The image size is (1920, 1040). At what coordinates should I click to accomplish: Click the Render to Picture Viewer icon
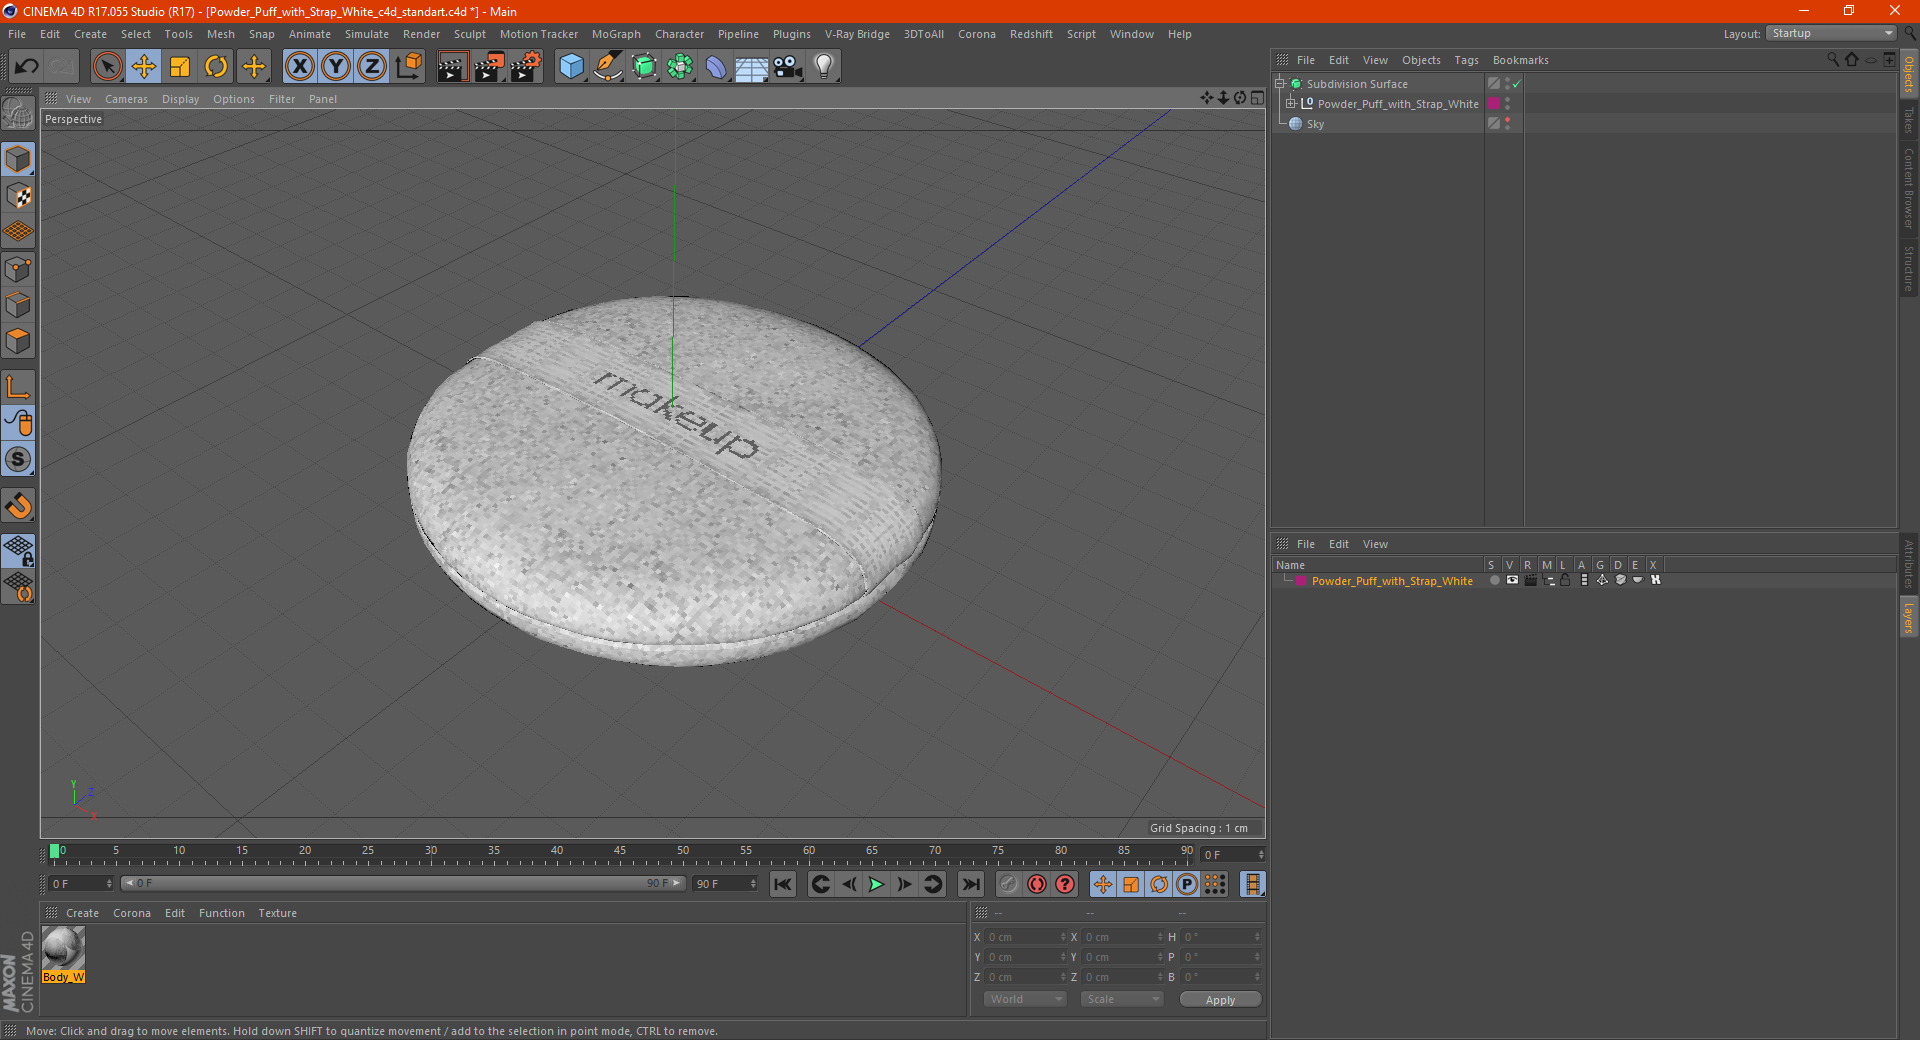click(488, 67)
